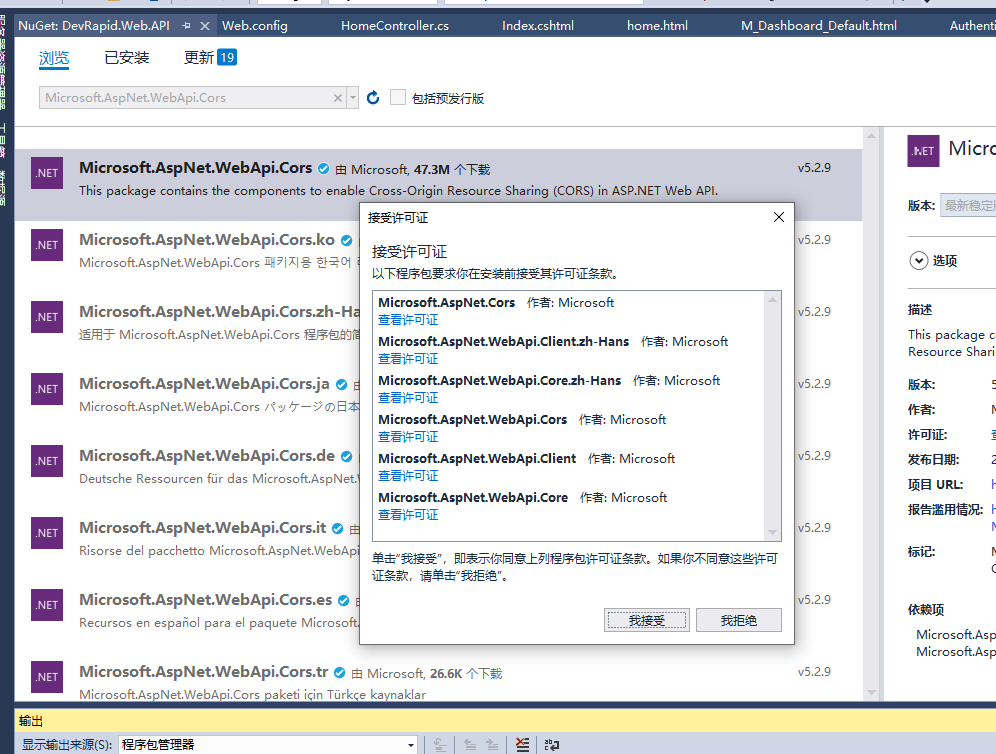Open the HomeController.cs tab
This screenshot has width=996, height=754.
click(x=394, y=26)
